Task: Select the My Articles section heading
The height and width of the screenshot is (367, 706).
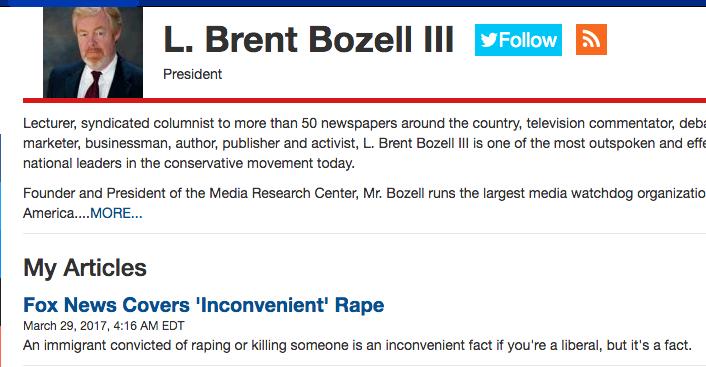Action: click(85, 268)
